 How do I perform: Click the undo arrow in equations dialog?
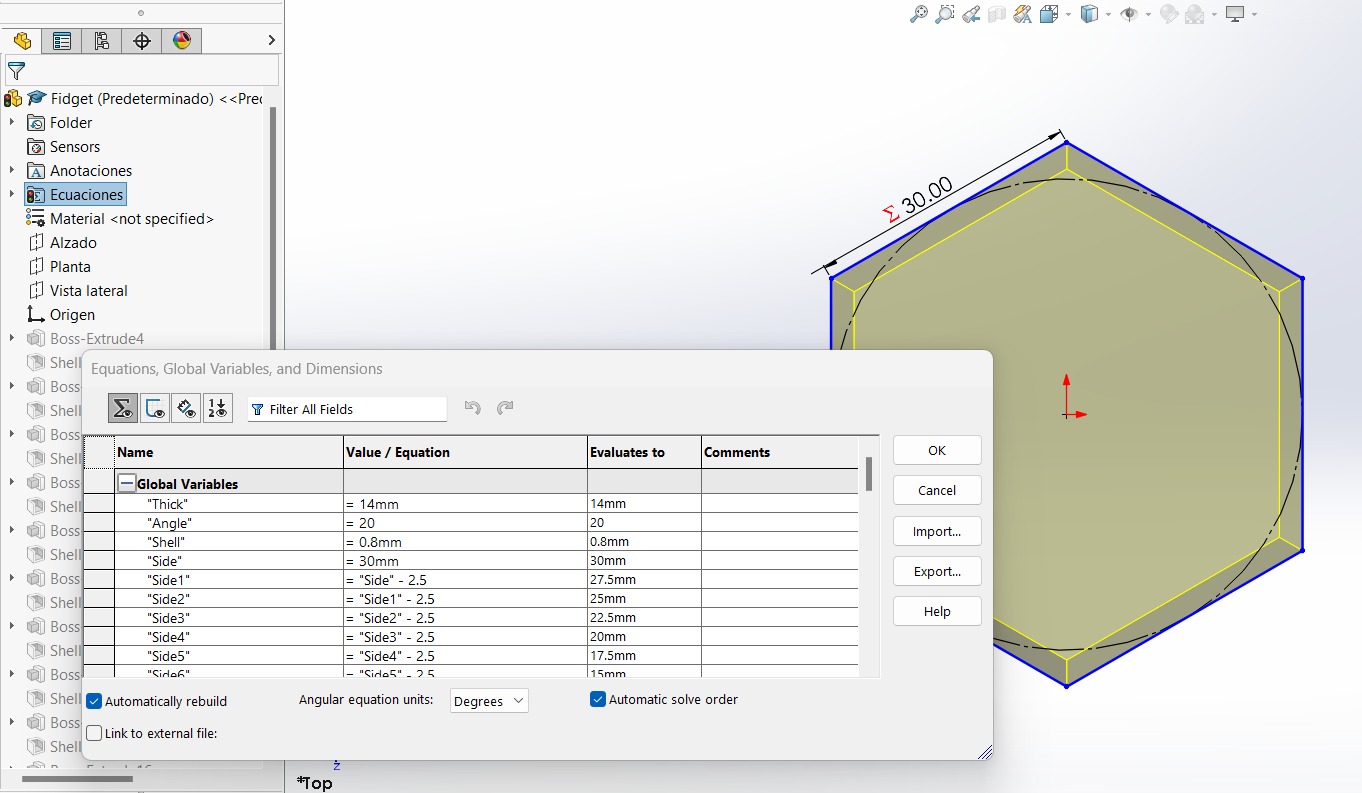click(x=473, y=408)
